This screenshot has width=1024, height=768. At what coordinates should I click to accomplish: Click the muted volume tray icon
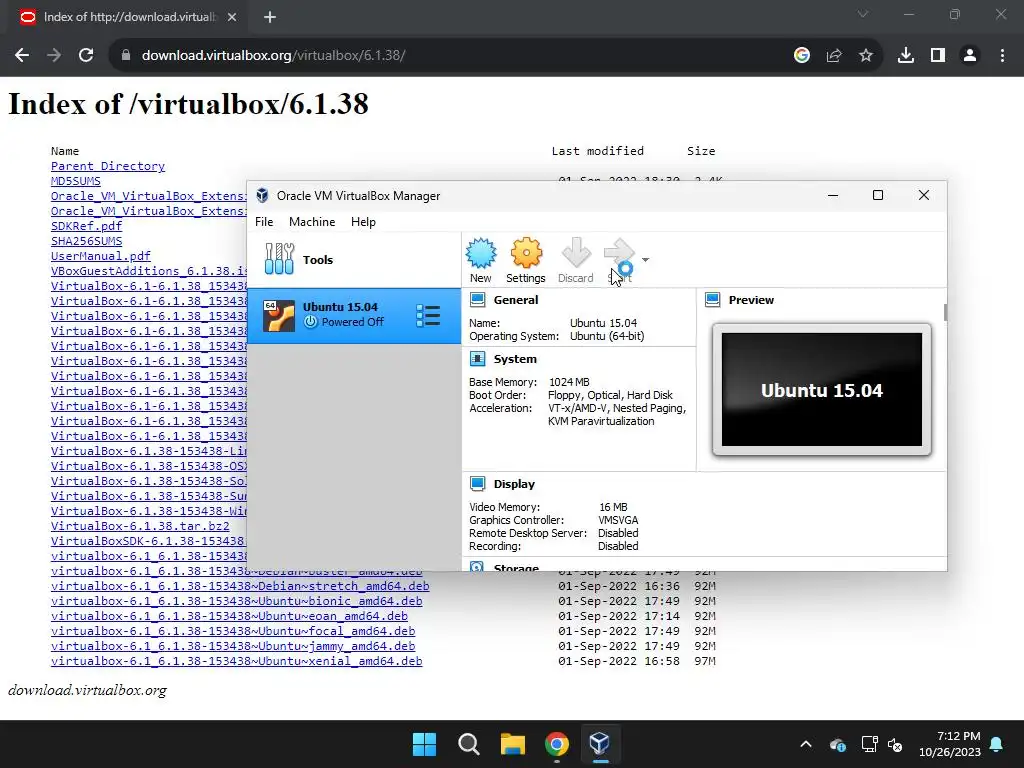tap(895, 744)
